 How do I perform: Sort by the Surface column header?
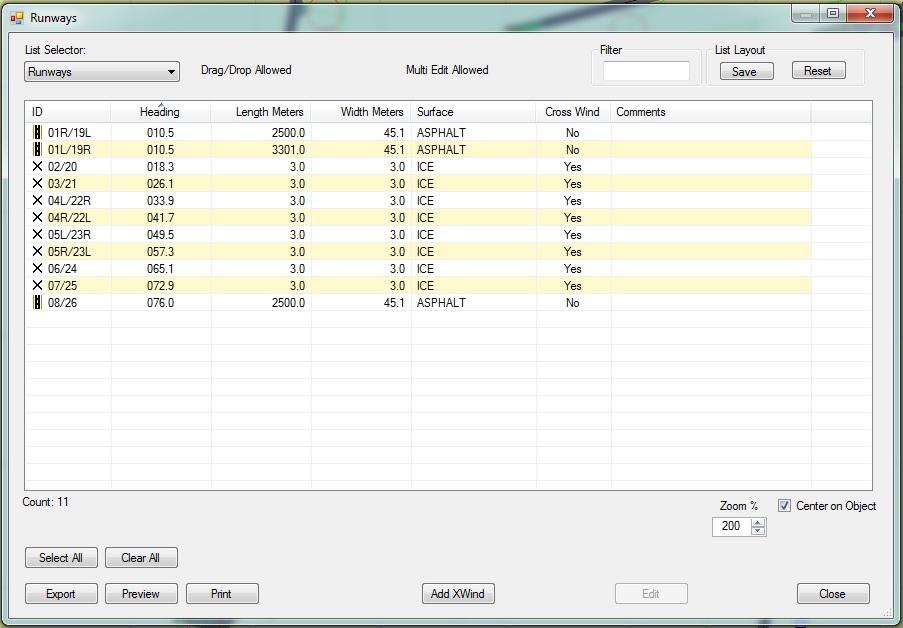pos(473,112)
